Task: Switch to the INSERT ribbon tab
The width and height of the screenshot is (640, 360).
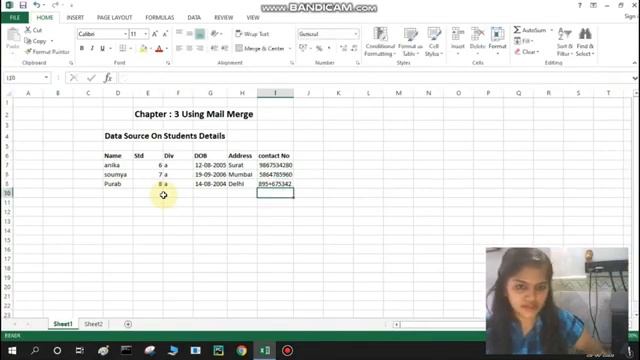Action: click(75, 18)
